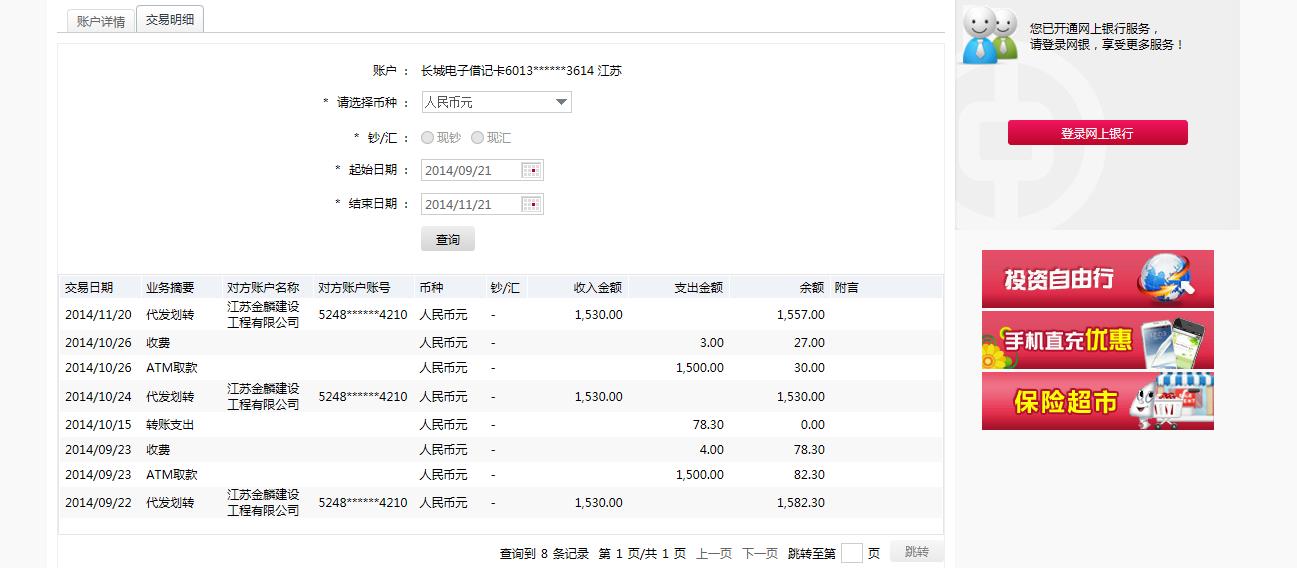Click the 第 1 页/共 1 页 indicator
Image resolution: width=1297 pixels, height=568 pixels.
[x=642, y=554]
